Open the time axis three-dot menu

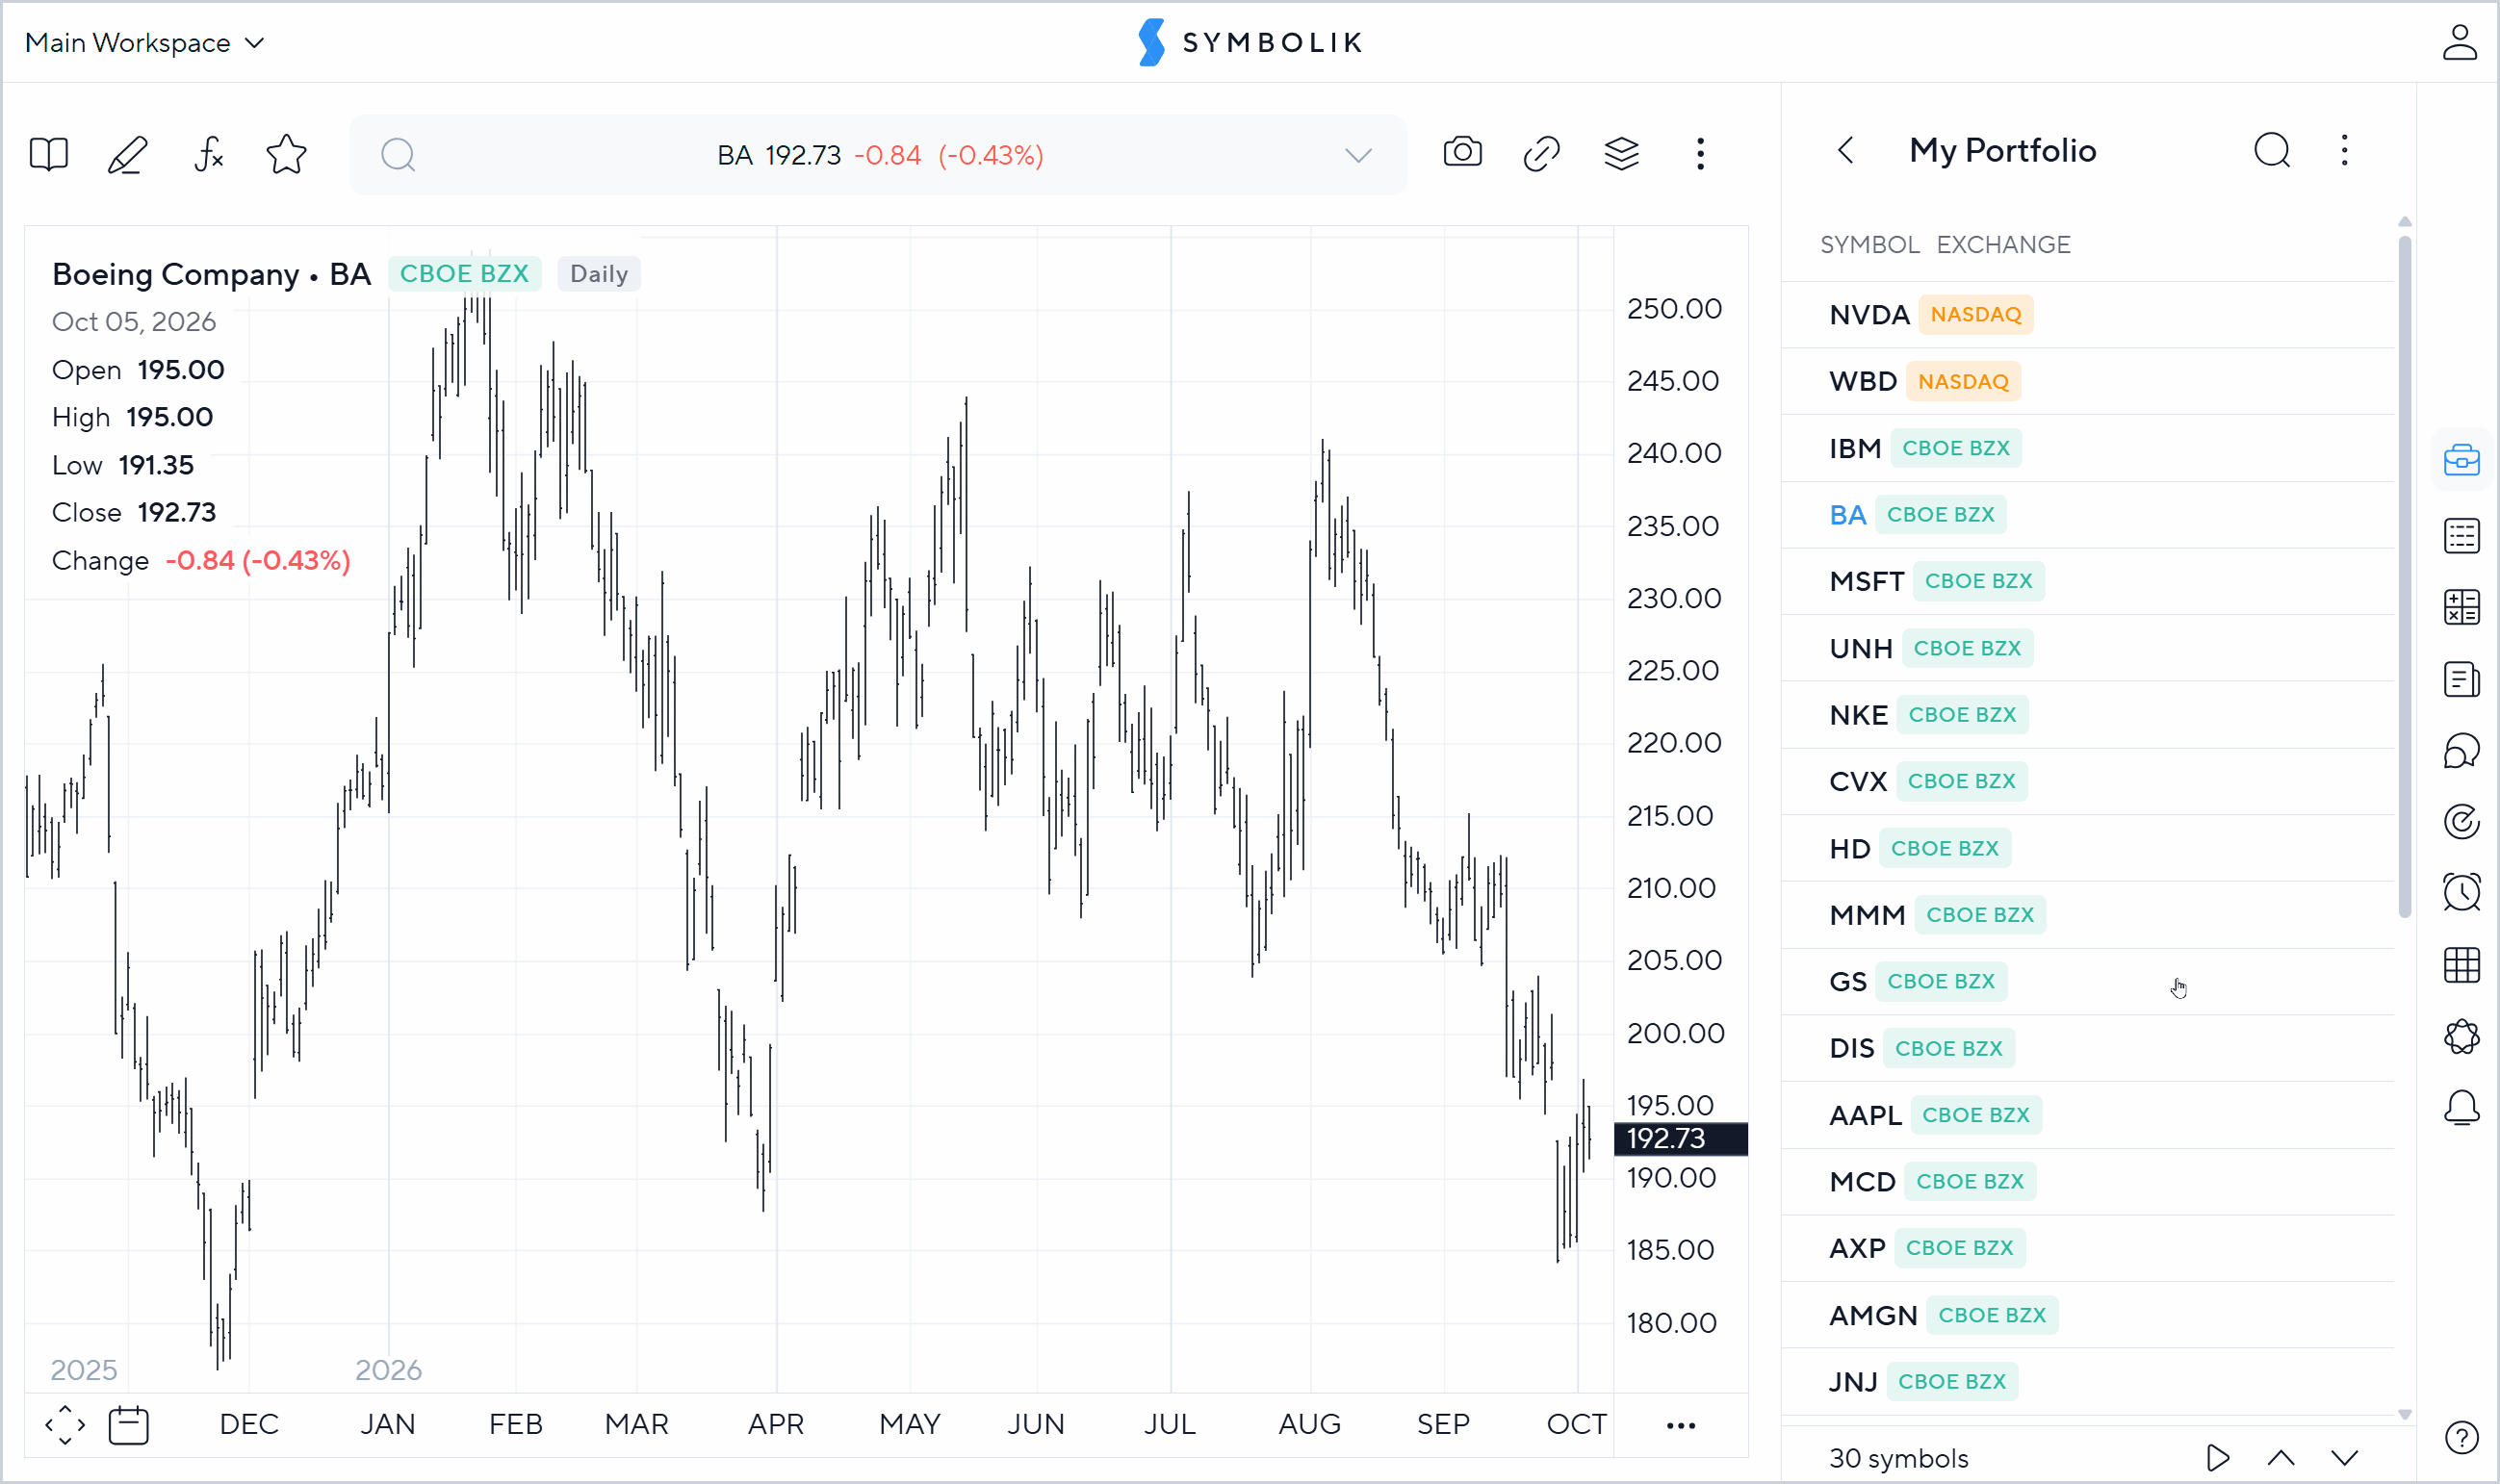(1680, 1426)
